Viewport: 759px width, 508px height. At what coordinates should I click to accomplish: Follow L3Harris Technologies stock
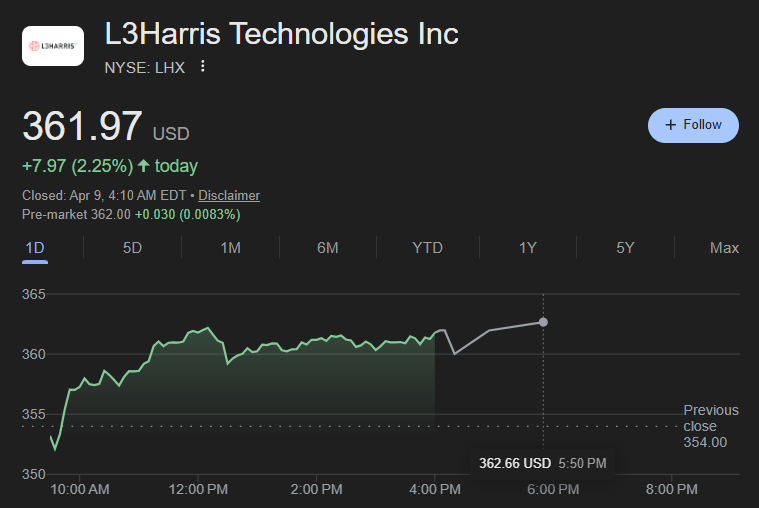[693, 125]
